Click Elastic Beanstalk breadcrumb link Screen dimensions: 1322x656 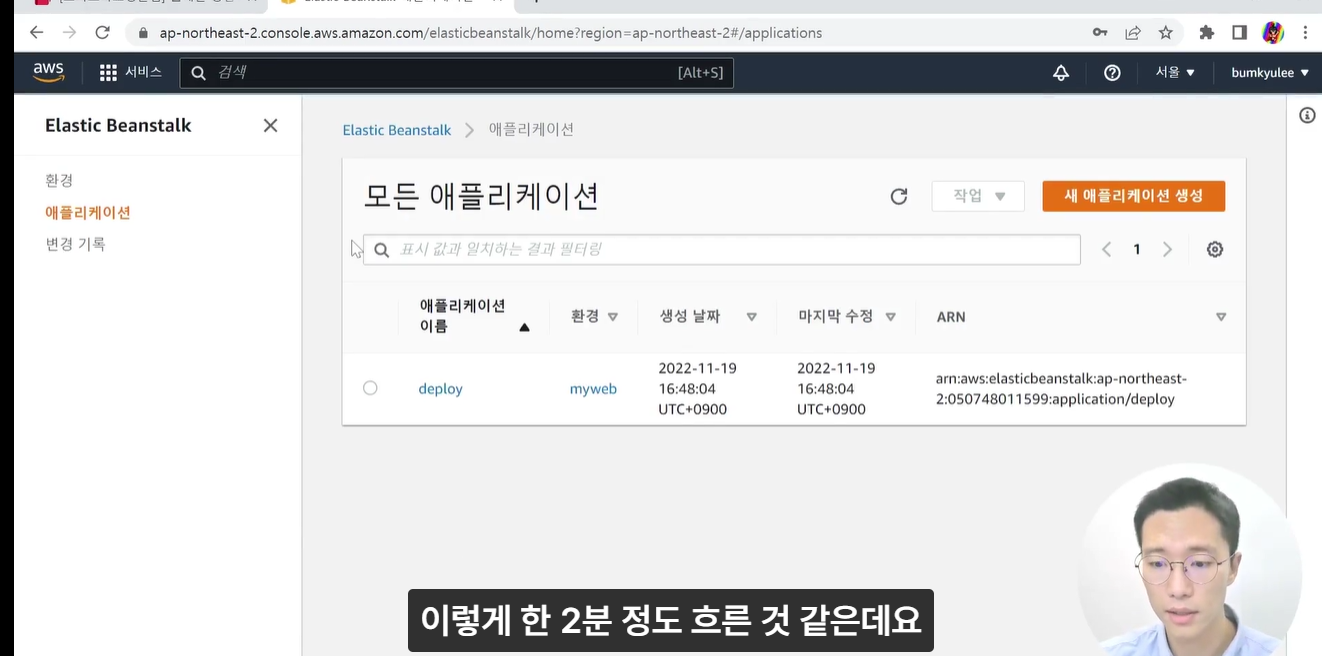point(397,130)
